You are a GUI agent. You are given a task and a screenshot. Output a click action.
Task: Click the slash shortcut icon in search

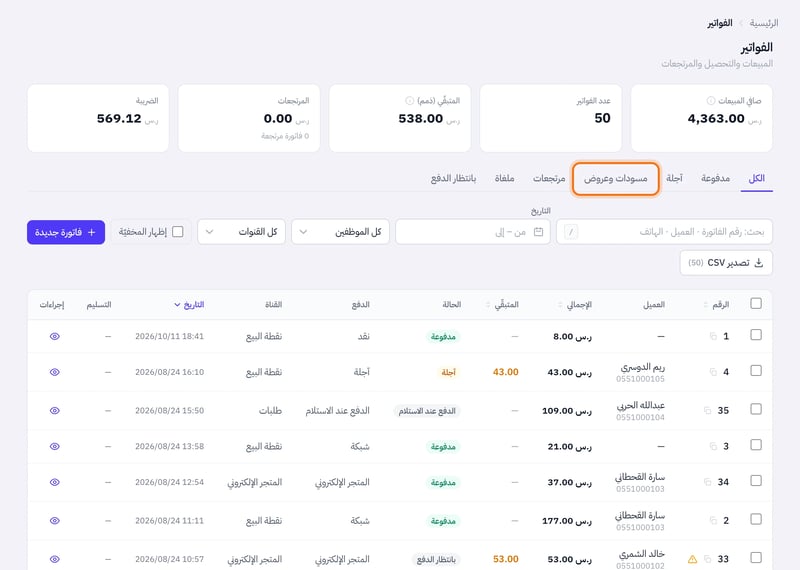tap(571, 232)
